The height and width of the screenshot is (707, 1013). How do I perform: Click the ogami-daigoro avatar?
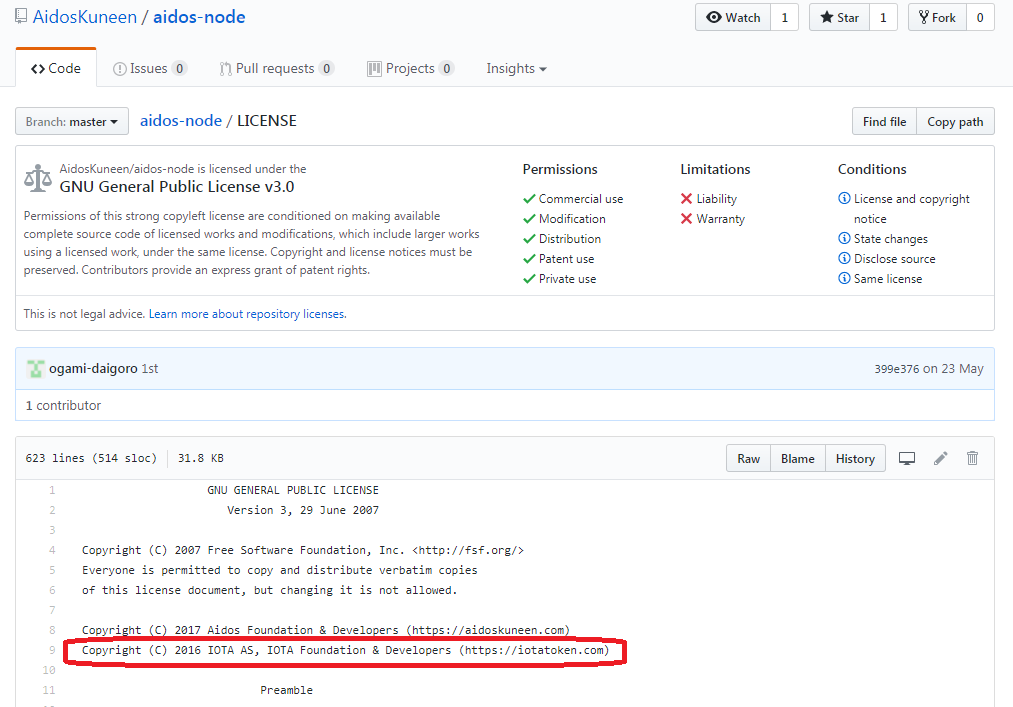pyautogui.click(x=36, y=368)
